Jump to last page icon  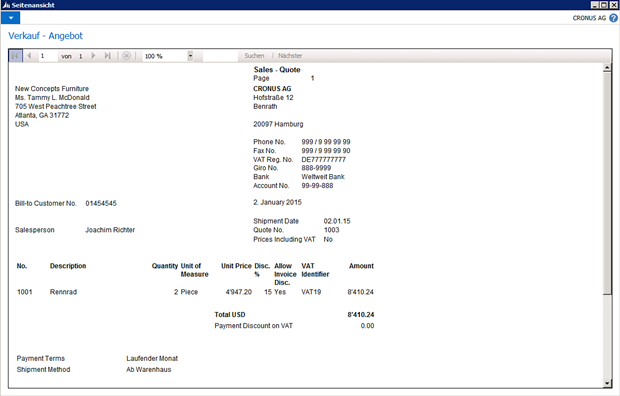108,56
